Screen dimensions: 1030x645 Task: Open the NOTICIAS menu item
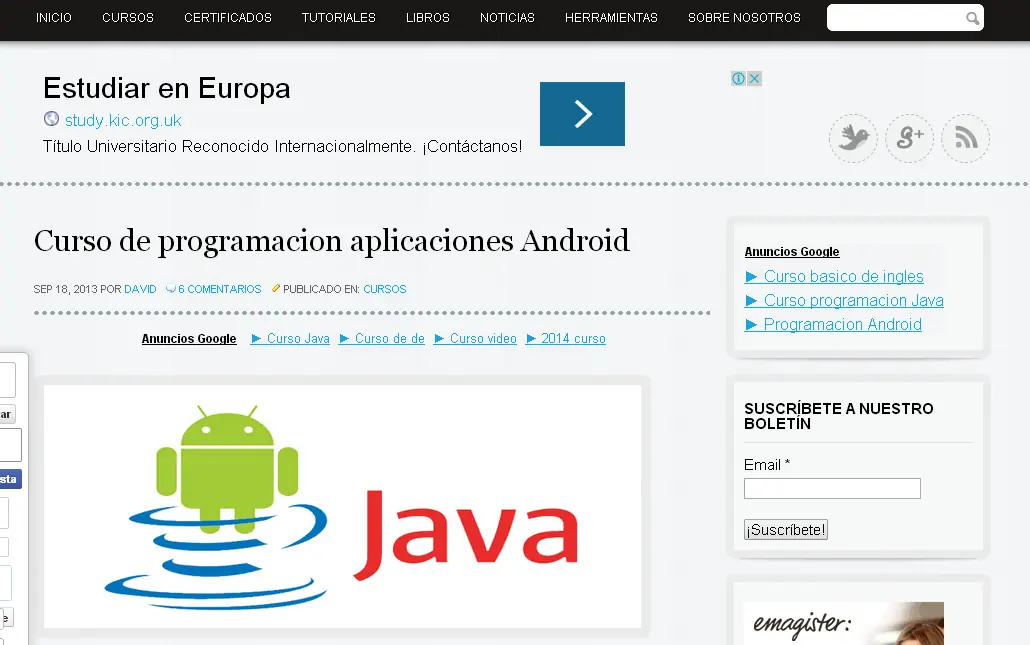pyautogui.click(x=507, y=18)
